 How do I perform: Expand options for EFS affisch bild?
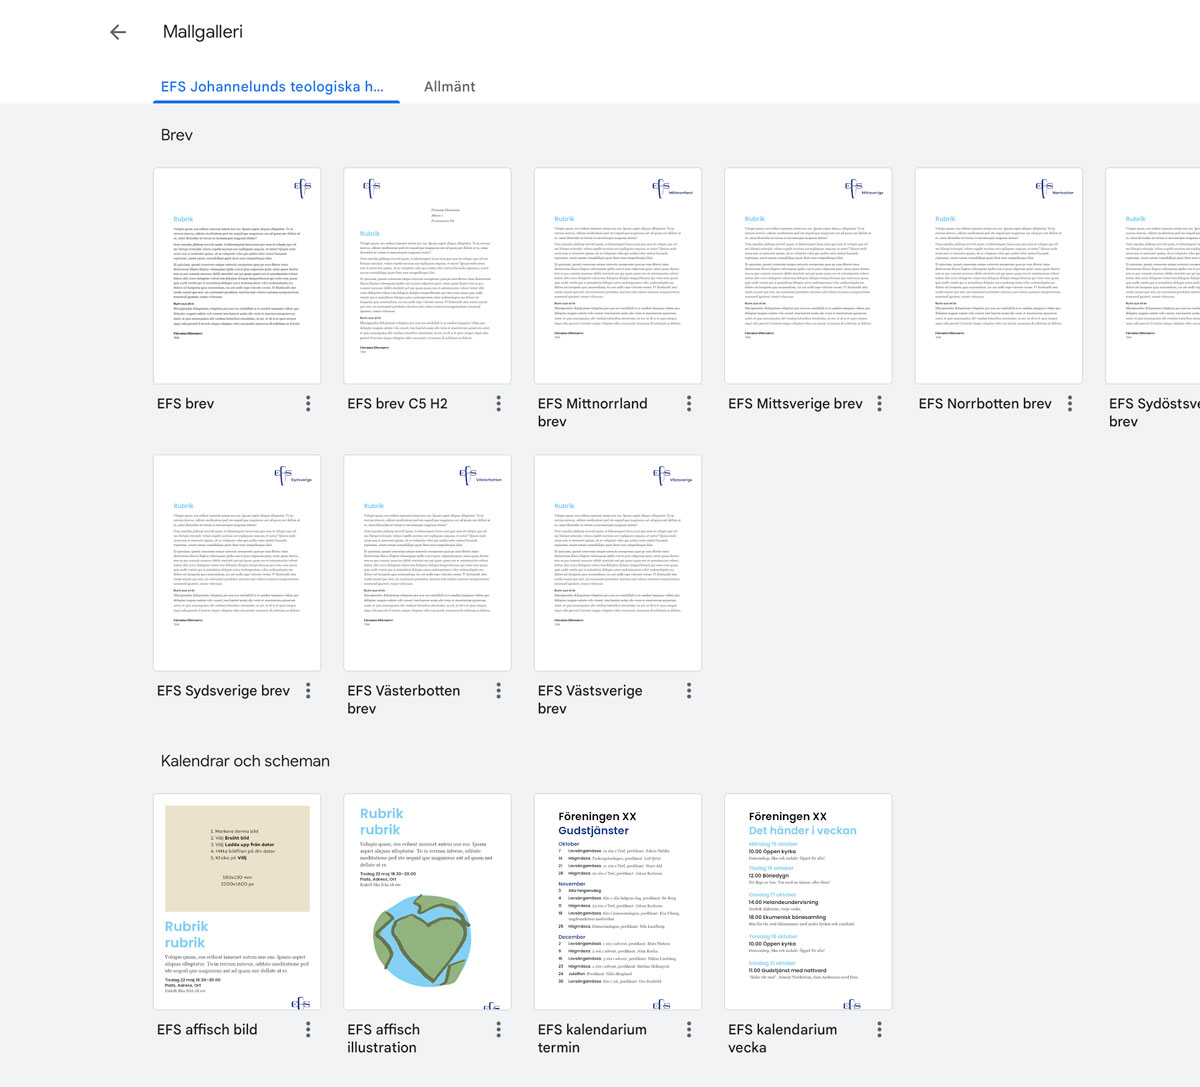[308, 1030]
